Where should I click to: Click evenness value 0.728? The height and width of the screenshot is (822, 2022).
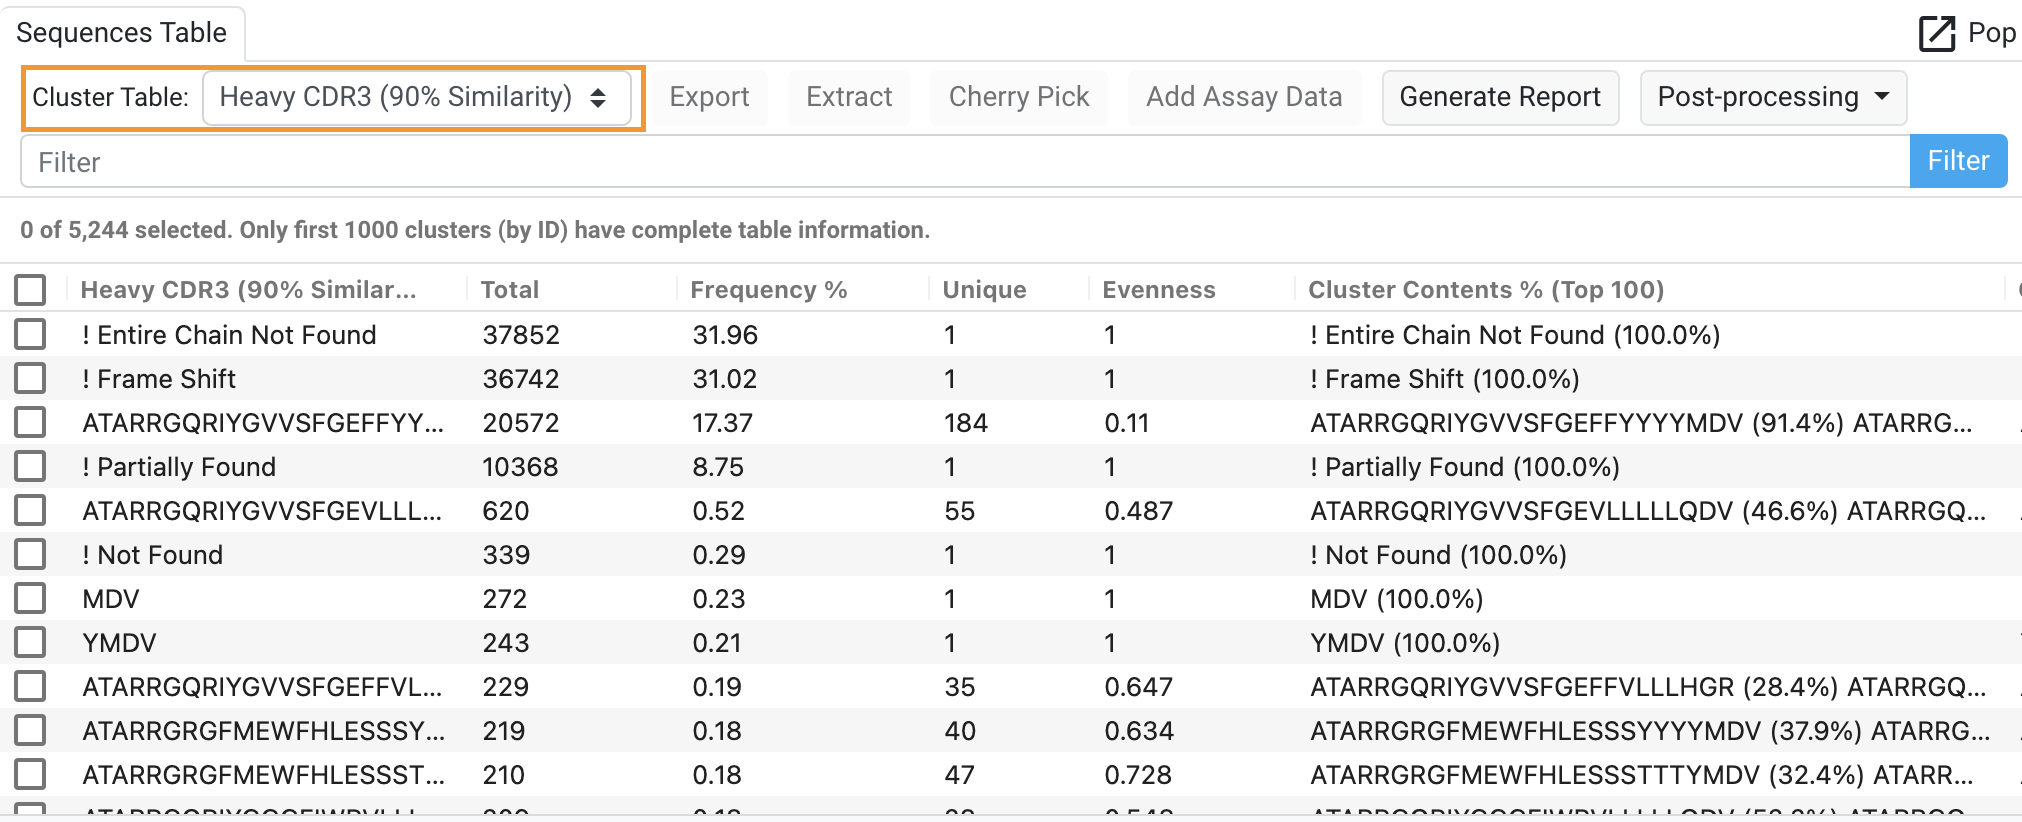click(x=1138, y=775)
